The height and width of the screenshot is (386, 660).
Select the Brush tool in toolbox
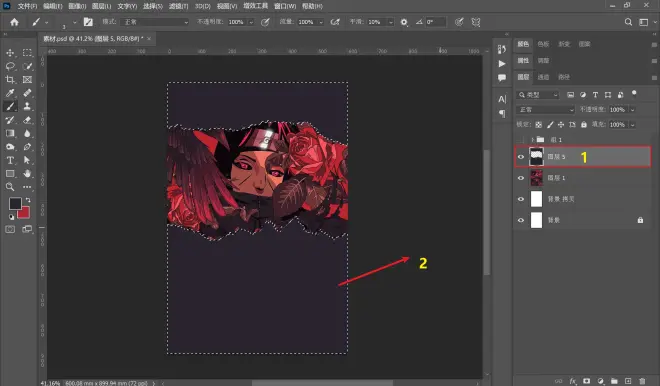point(10,106)
